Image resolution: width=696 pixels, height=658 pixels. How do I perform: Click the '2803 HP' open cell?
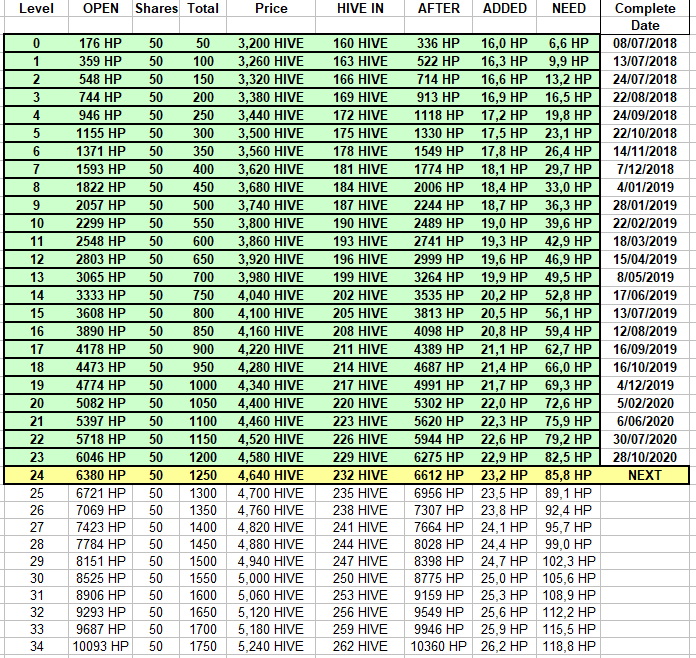(x=101, y=259)
